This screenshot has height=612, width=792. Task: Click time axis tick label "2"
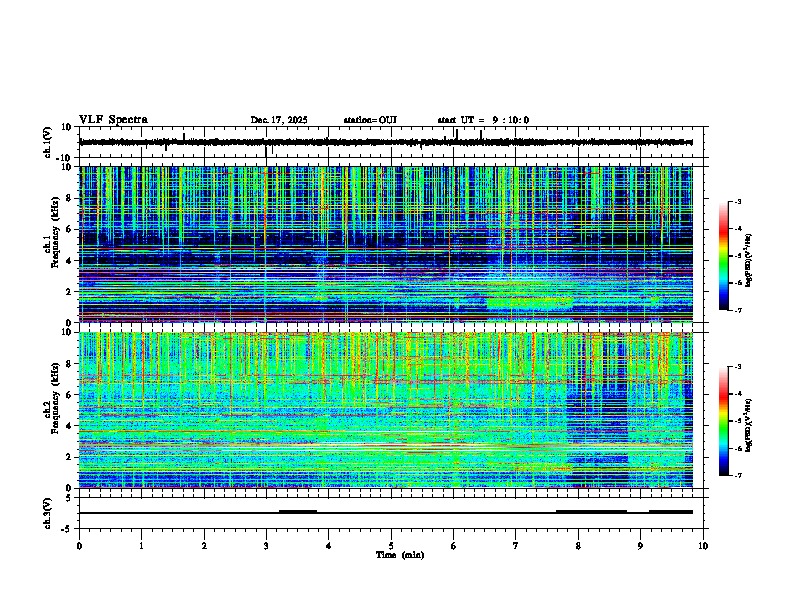(x=204, y=546)
